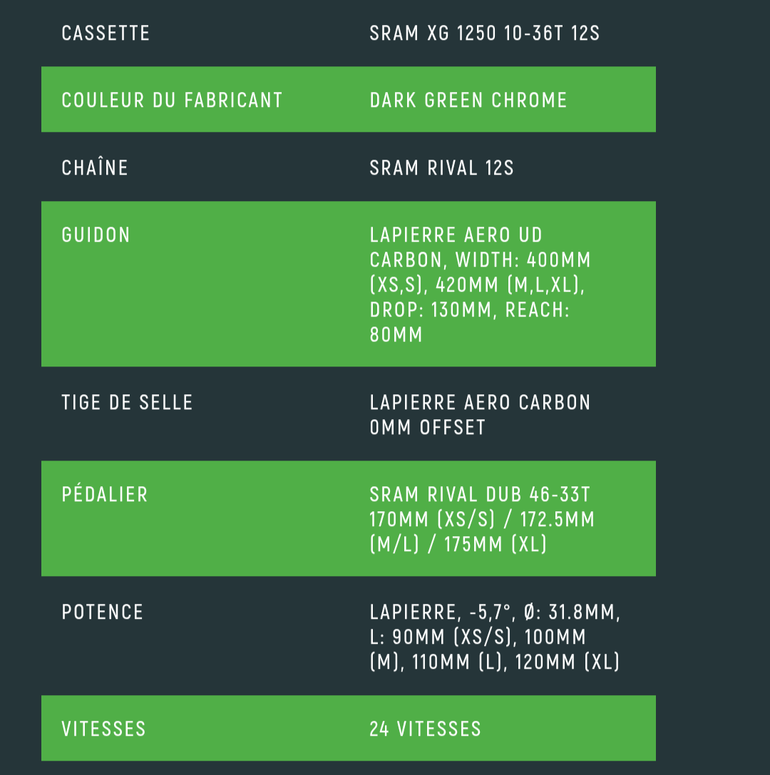Click the VITESSES row label
This screenshot has height=775, width=770.
[x=104, y=729]
